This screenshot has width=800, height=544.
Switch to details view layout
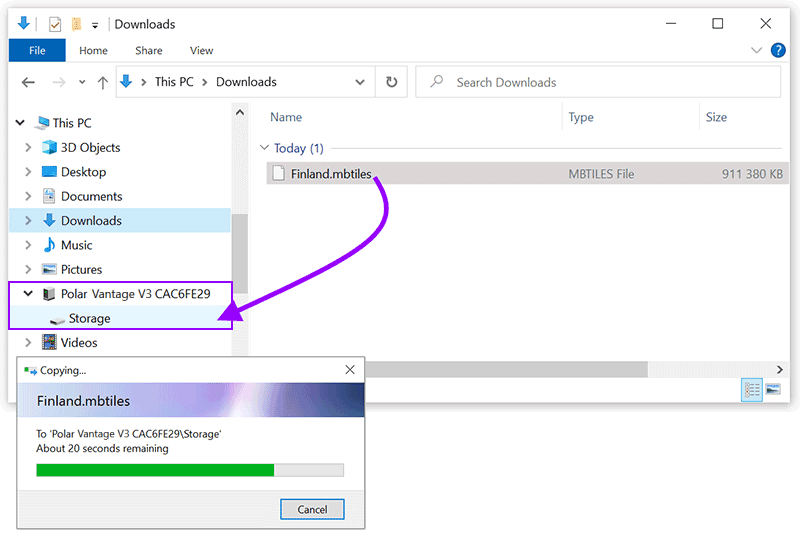pyautogui.click(x=752, y=390)
